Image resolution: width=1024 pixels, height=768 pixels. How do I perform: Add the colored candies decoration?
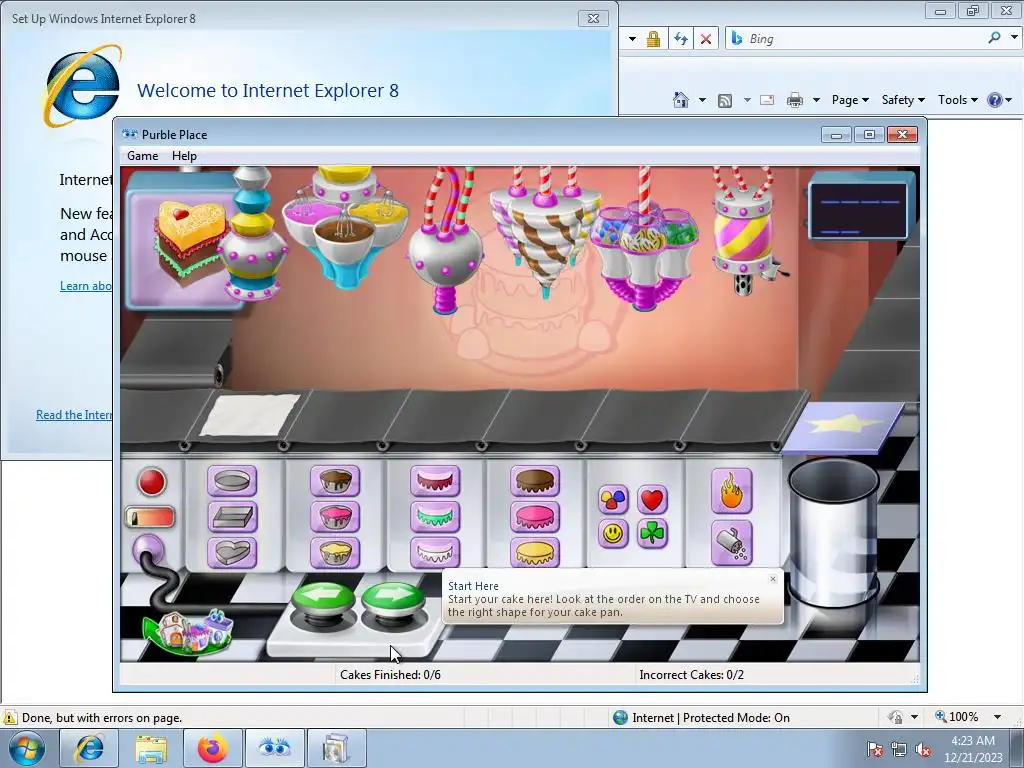[613, 500]
